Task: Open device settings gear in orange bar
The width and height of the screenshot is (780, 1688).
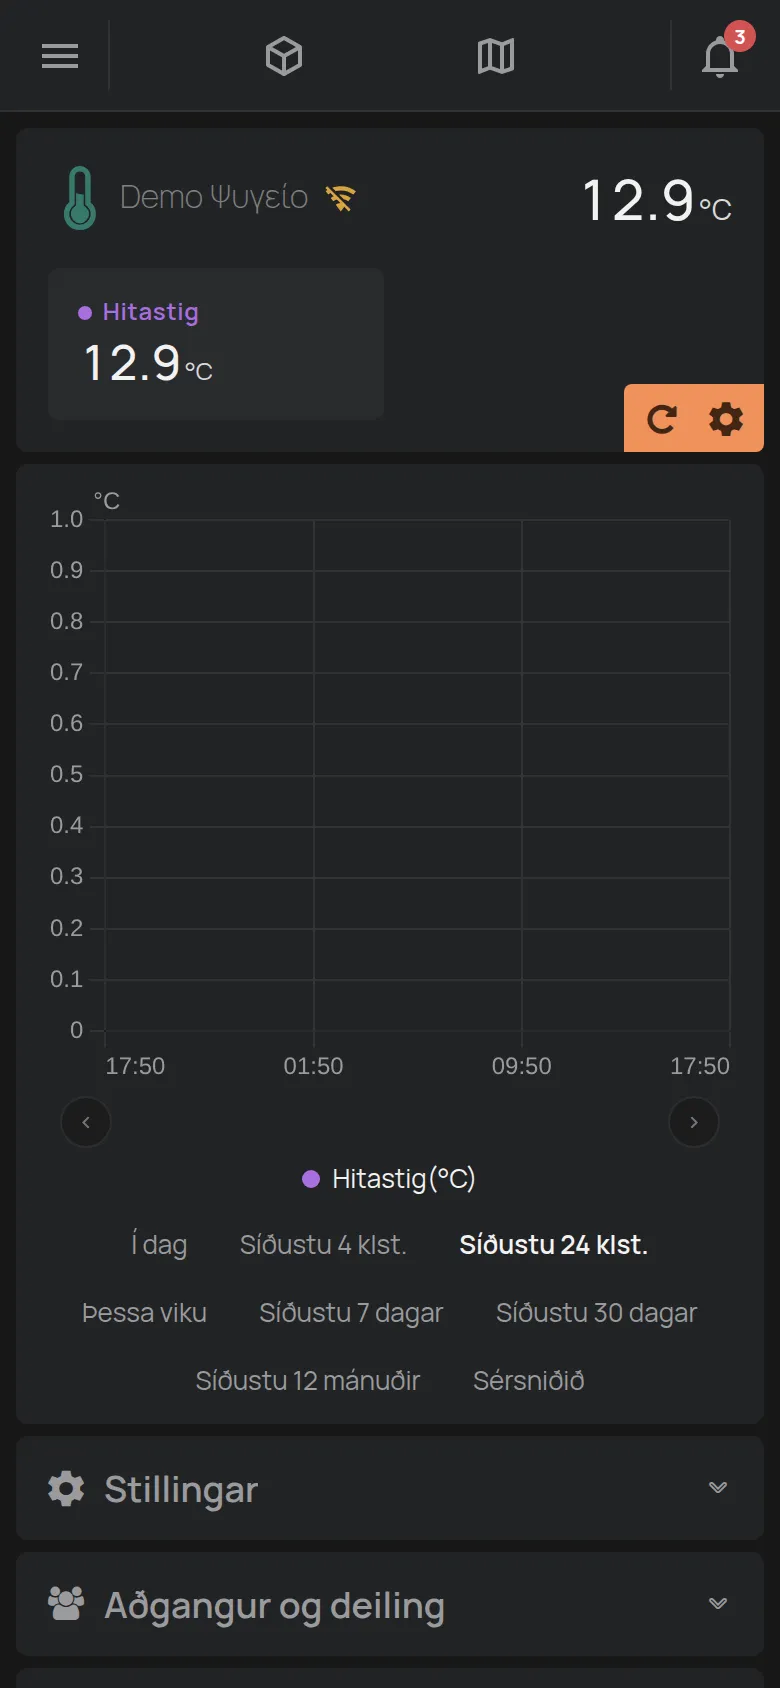Action: click(x=726, y=419)
